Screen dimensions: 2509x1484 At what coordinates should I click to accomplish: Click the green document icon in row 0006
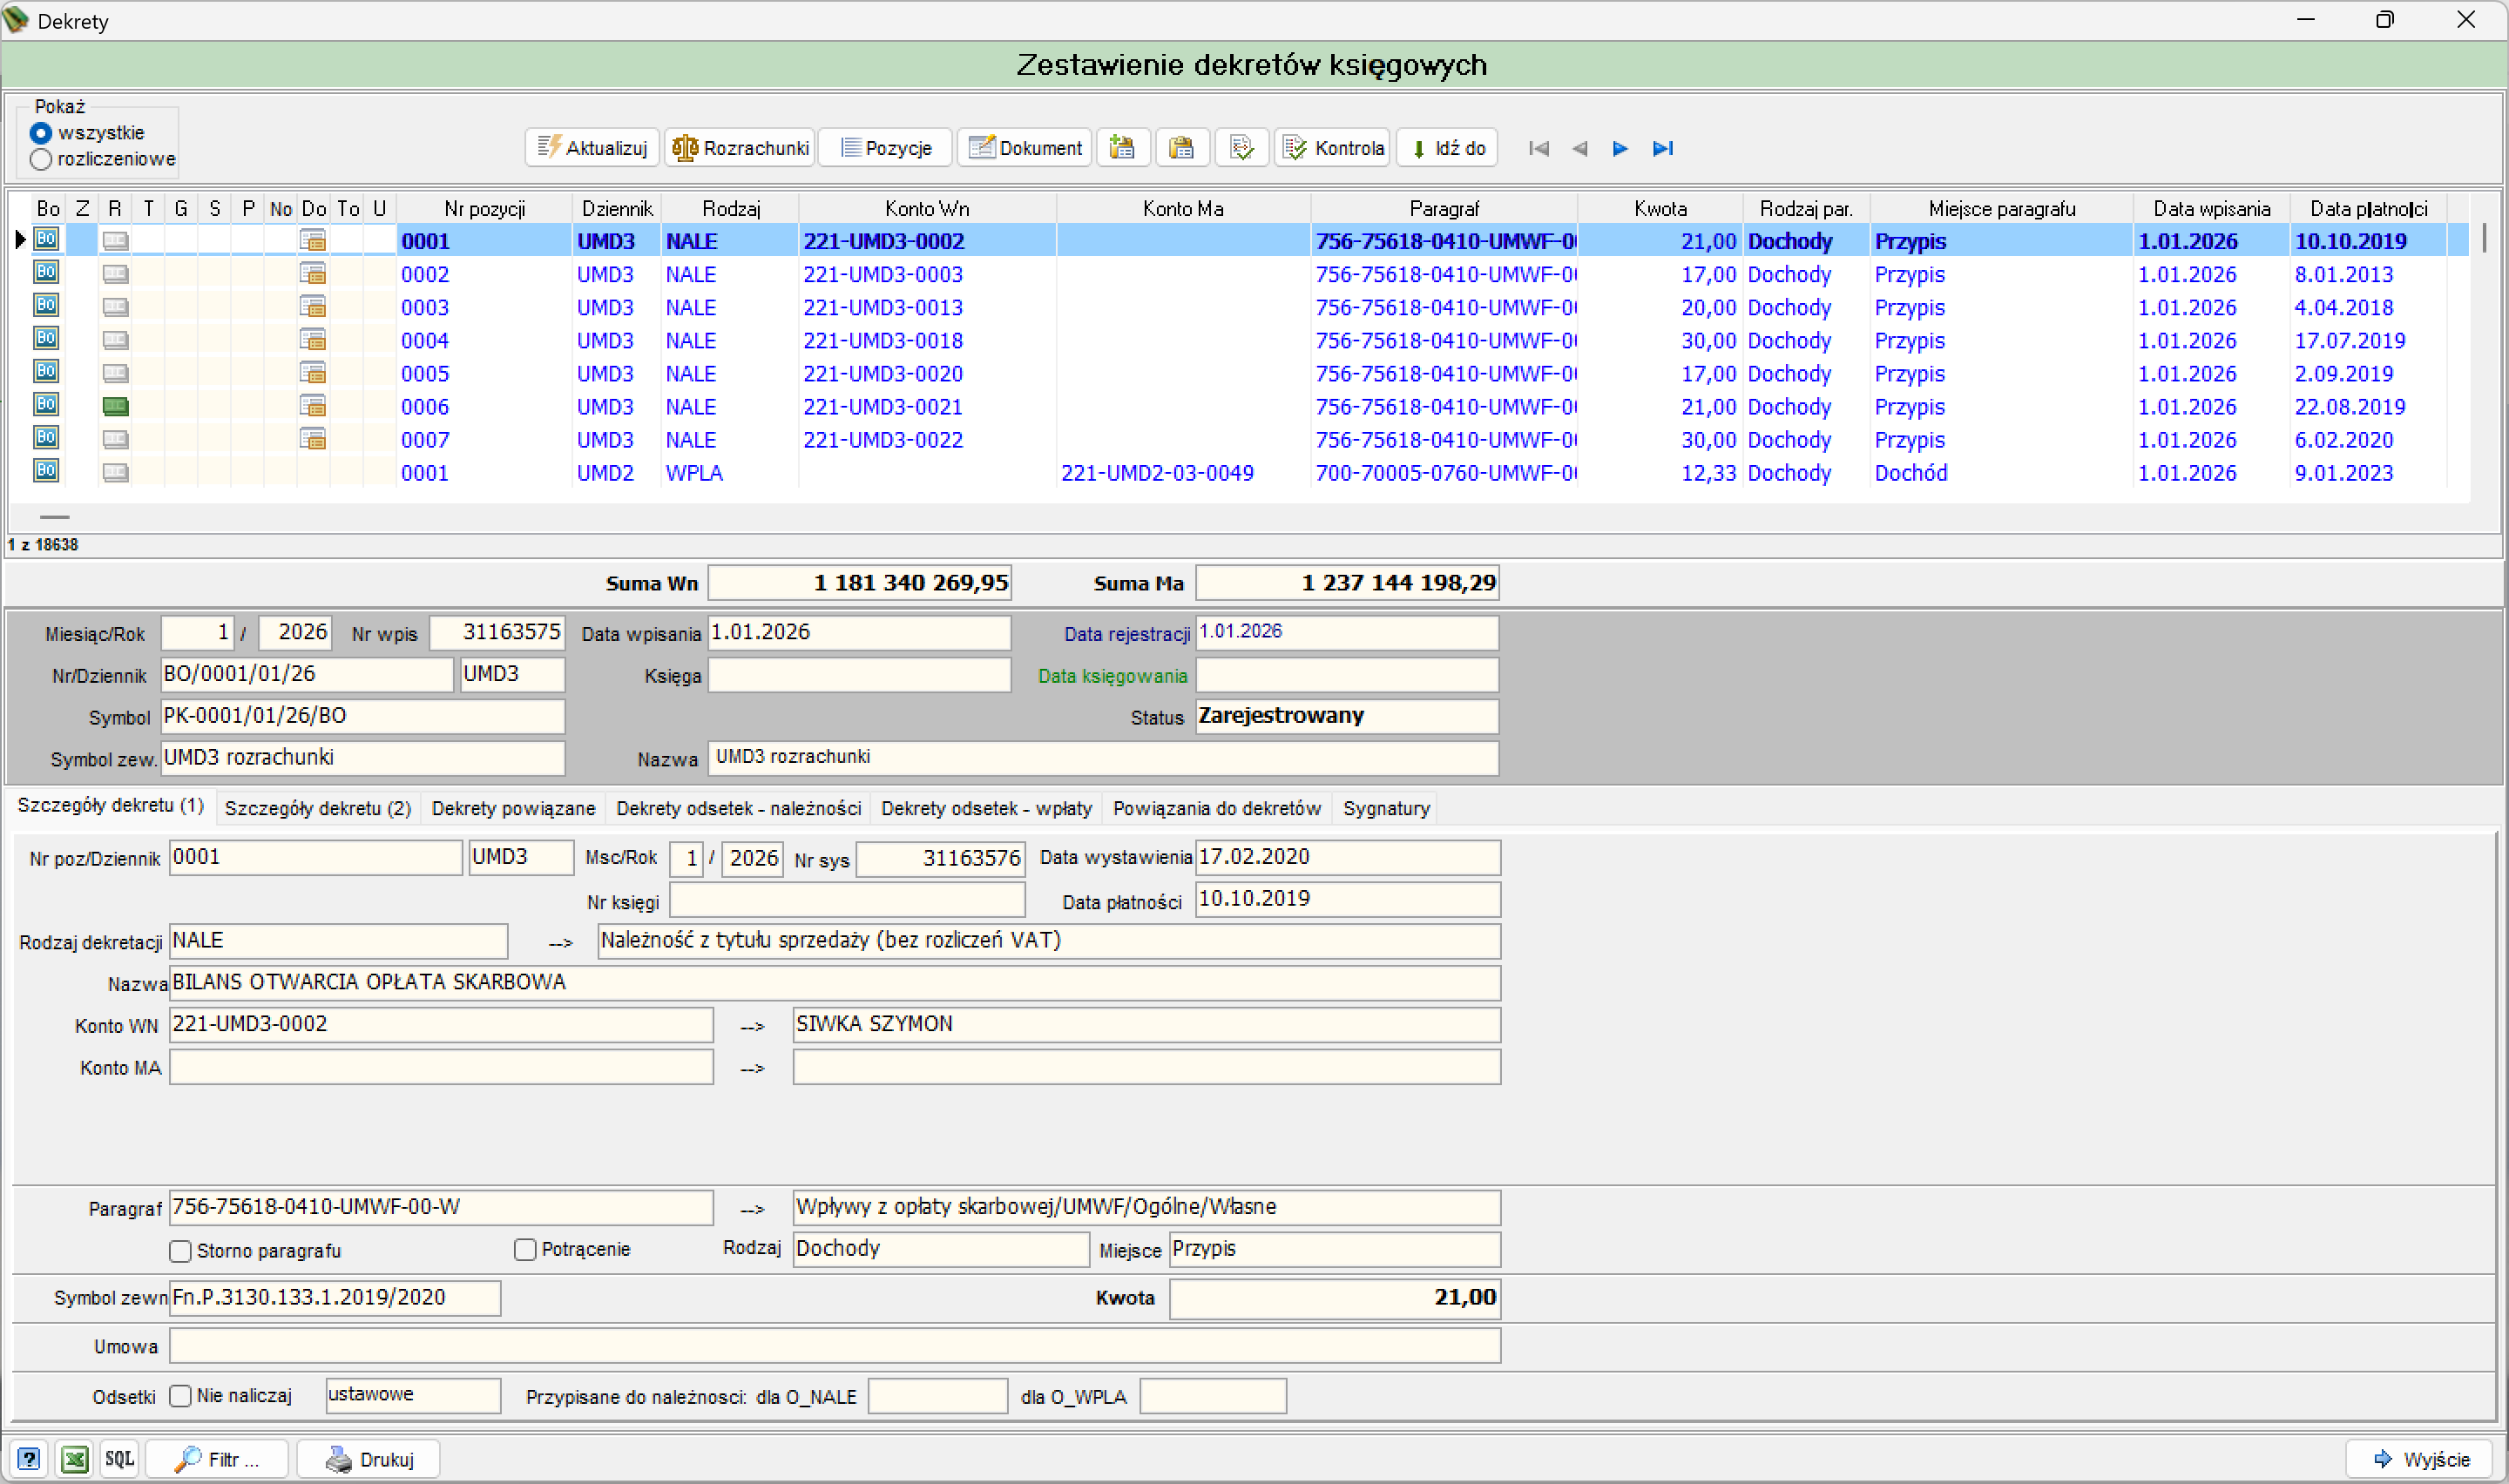(x=115, y=406)
